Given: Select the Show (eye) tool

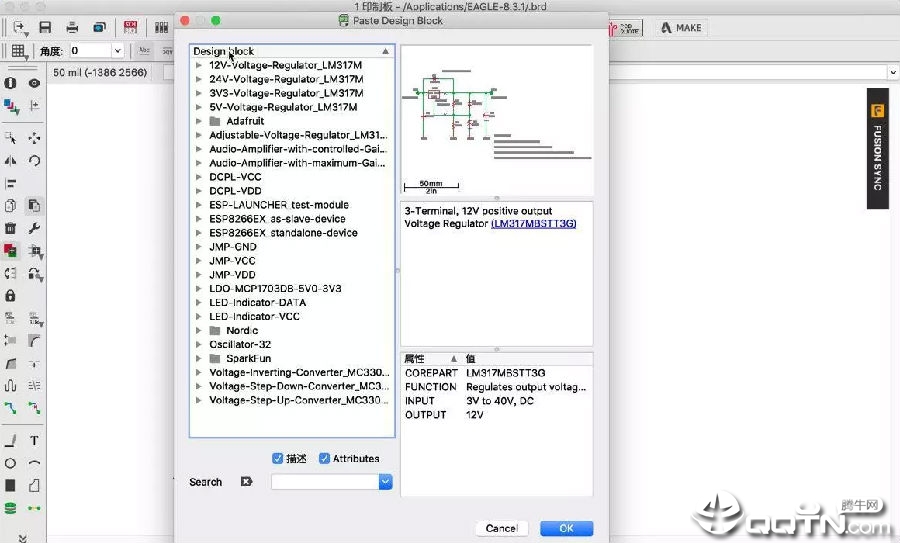Looking at the screenshot, I should [34, 83].
